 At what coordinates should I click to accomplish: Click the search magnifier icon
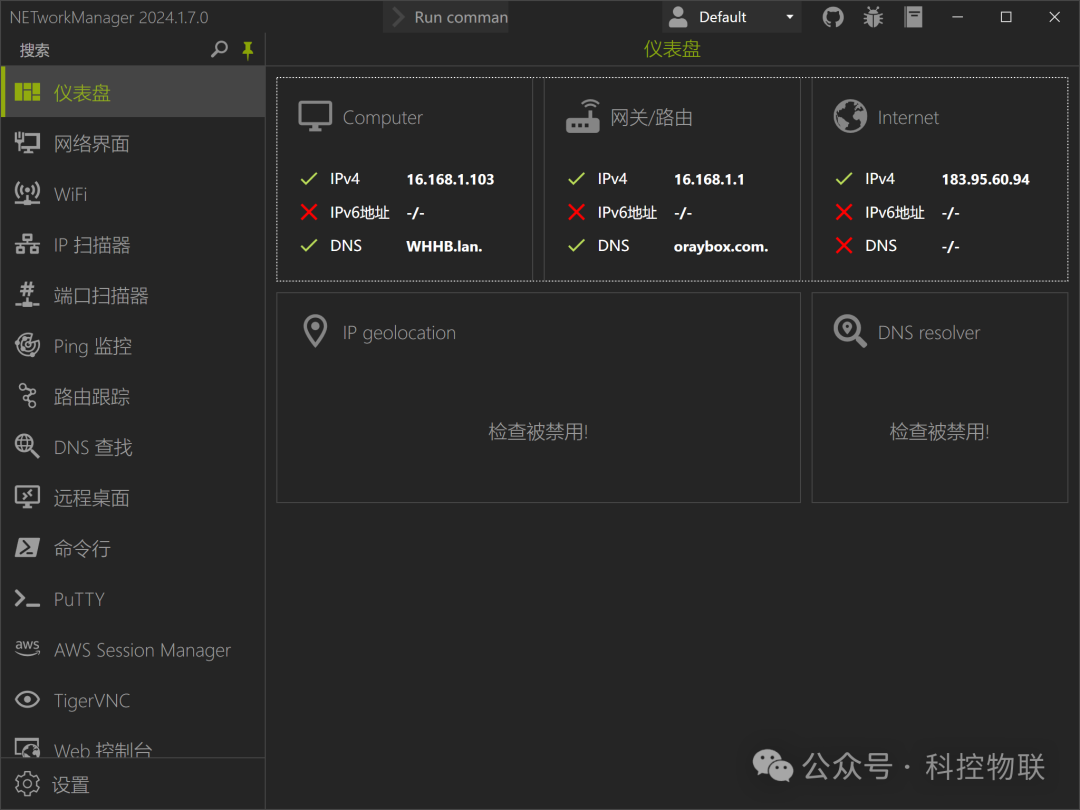(x=219, y=50)
